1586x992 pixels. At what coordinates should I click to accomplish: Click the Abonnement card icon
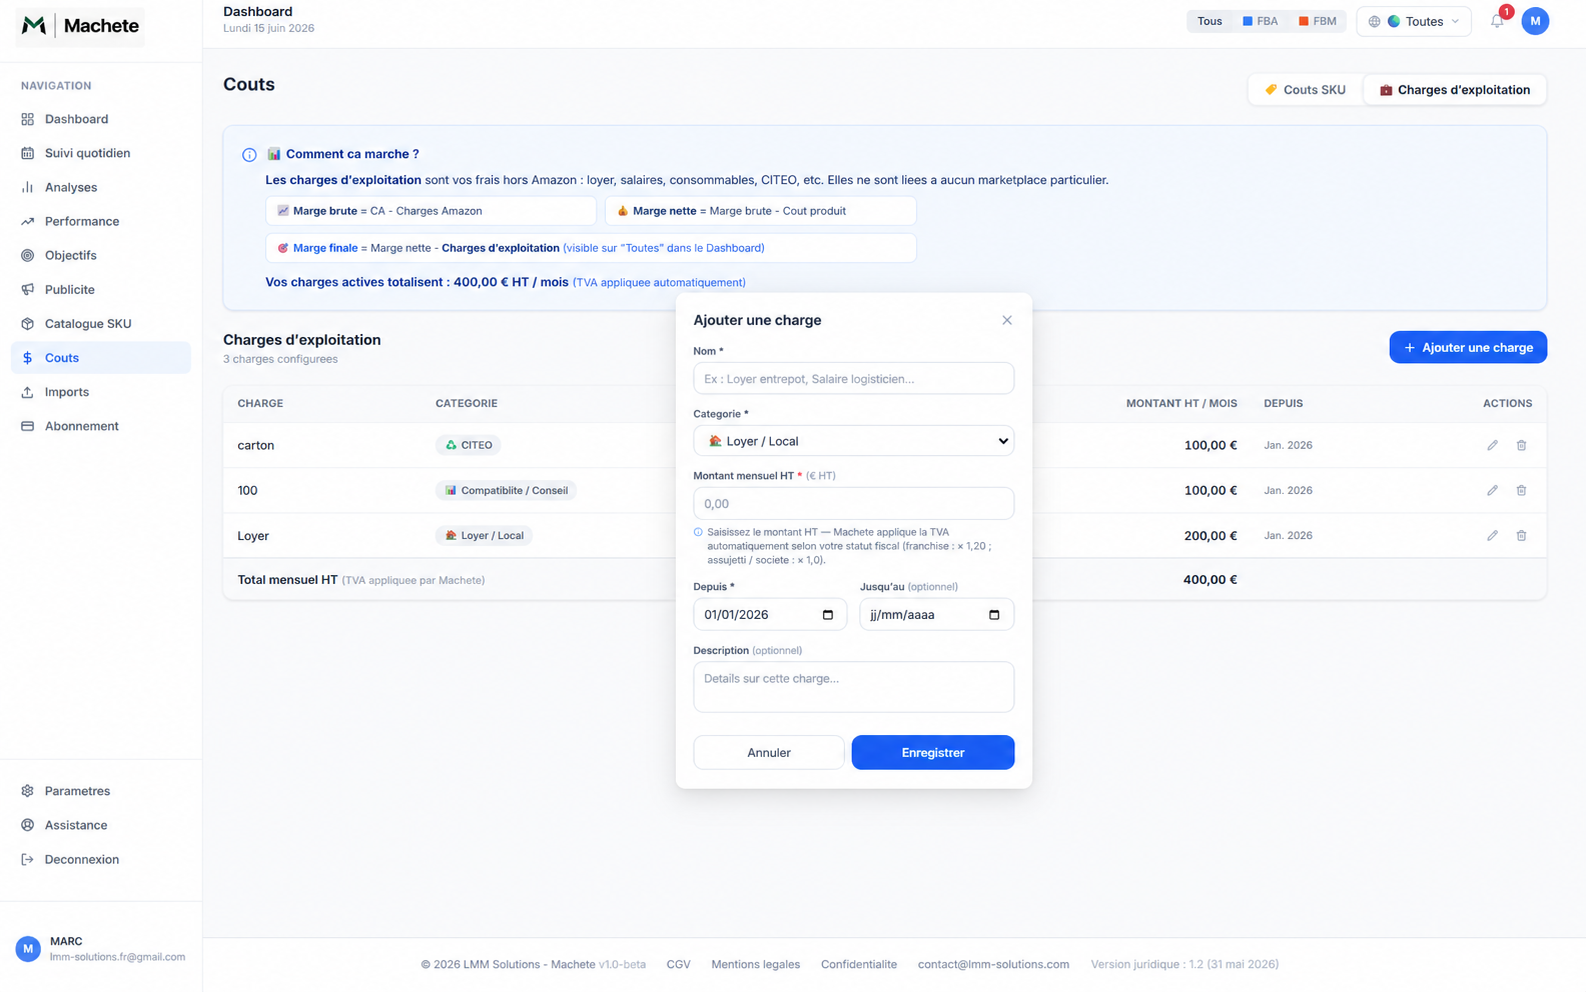click(27, 426)
